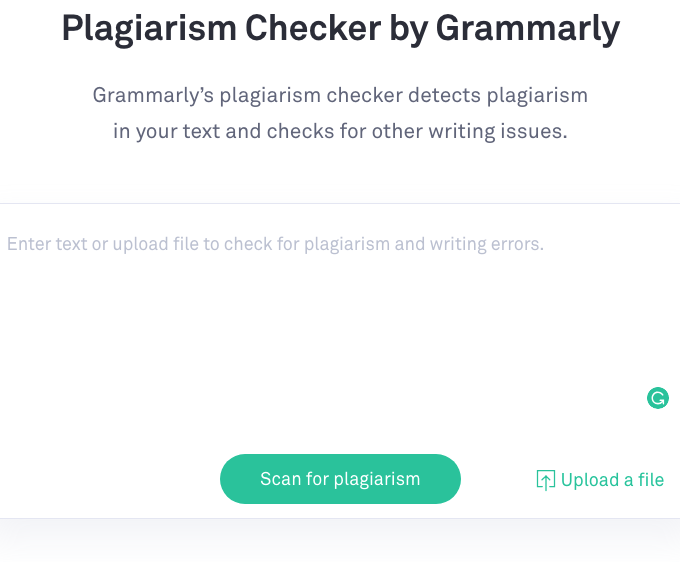Click the word "Upload" beside the arrow icon
The width and height of the screenshot is (680, 562).
[590, 480]
